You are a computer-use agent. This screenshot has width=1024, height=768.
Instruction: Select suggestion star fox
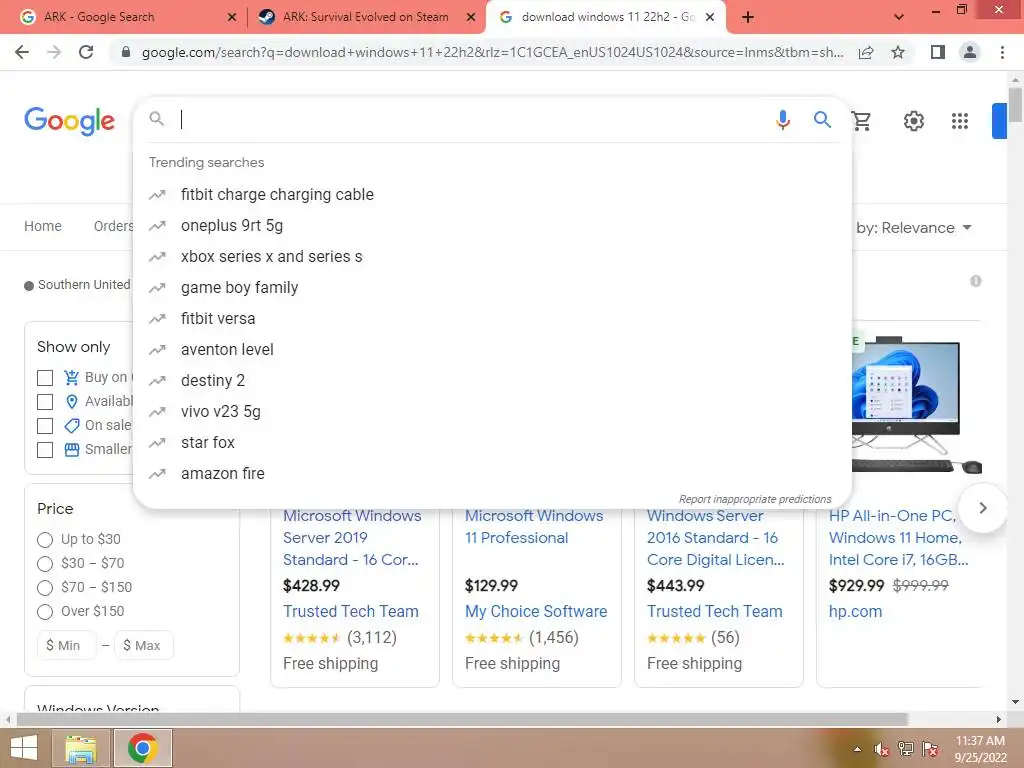pyautogui.click(x=492, y=442)
